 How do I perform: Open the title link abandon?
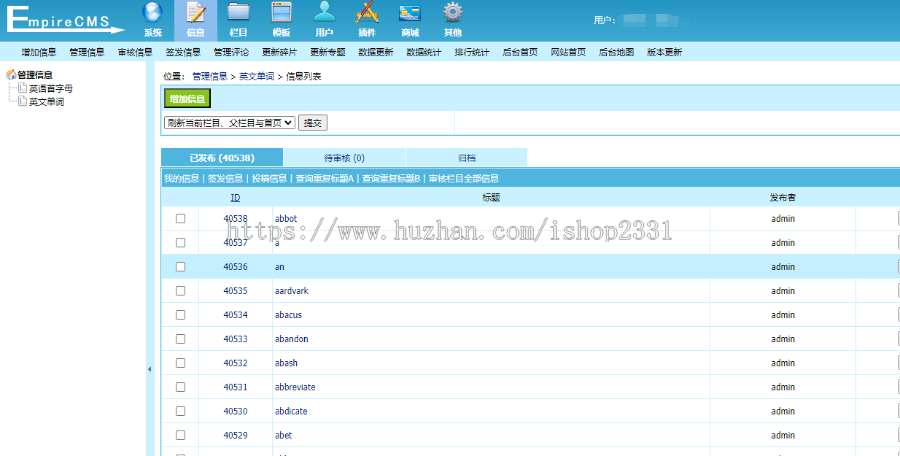[292, 339]
